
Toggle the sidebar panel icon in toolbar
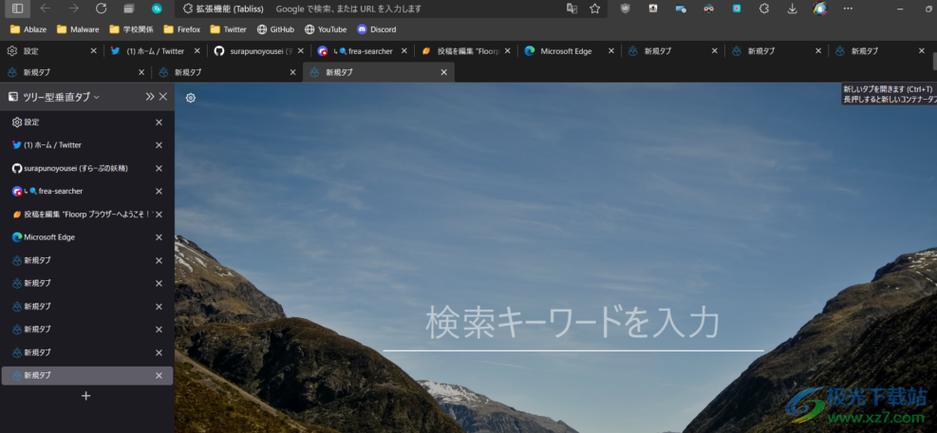click(x=17, y=8)
